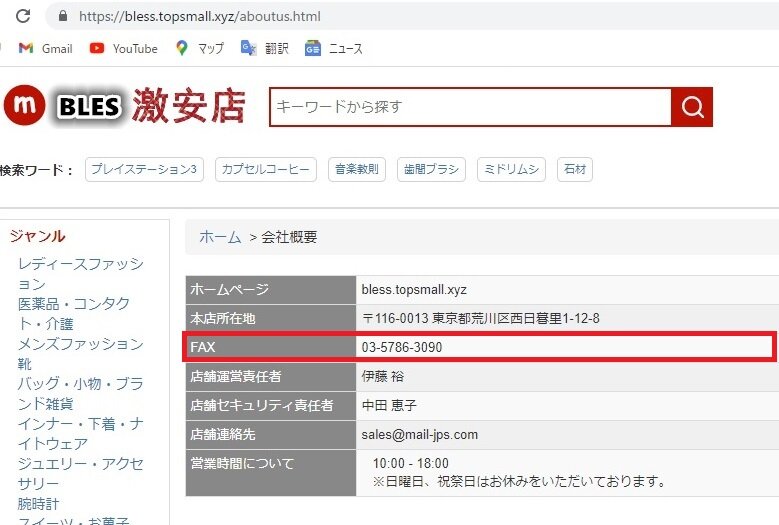Select the カプセルコーヒー search tag

pos(266,169)
